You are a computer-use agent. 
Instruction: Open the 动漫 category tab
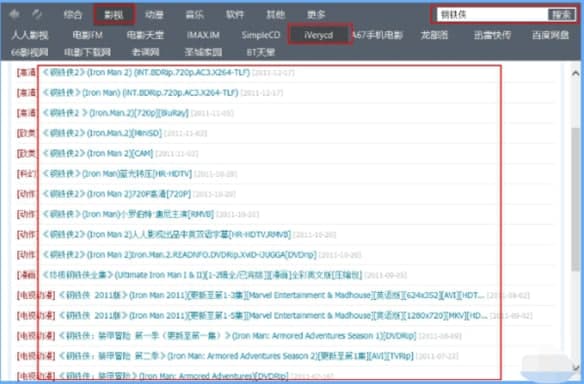tap(154, 15)
